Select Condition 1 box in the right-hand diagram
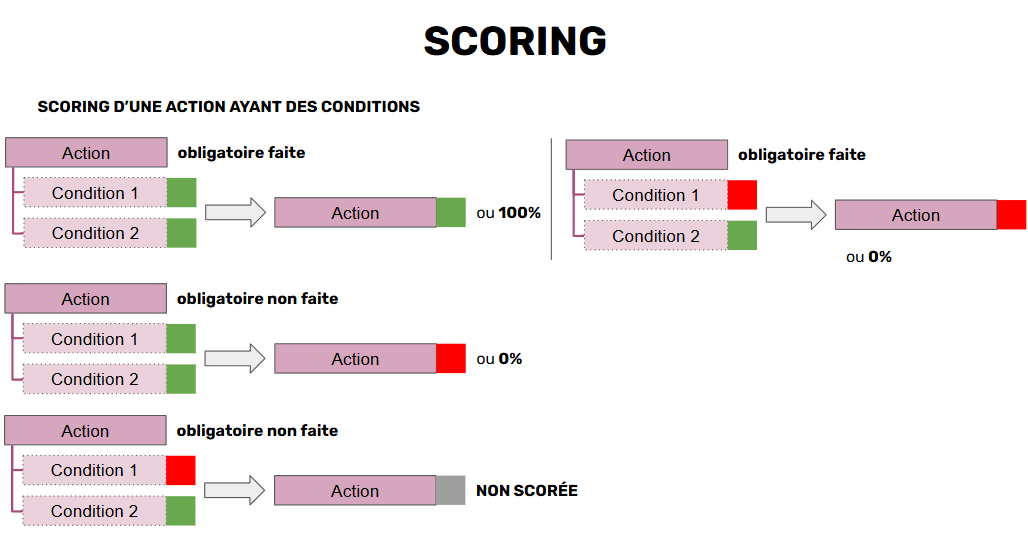 coord(655,195)
